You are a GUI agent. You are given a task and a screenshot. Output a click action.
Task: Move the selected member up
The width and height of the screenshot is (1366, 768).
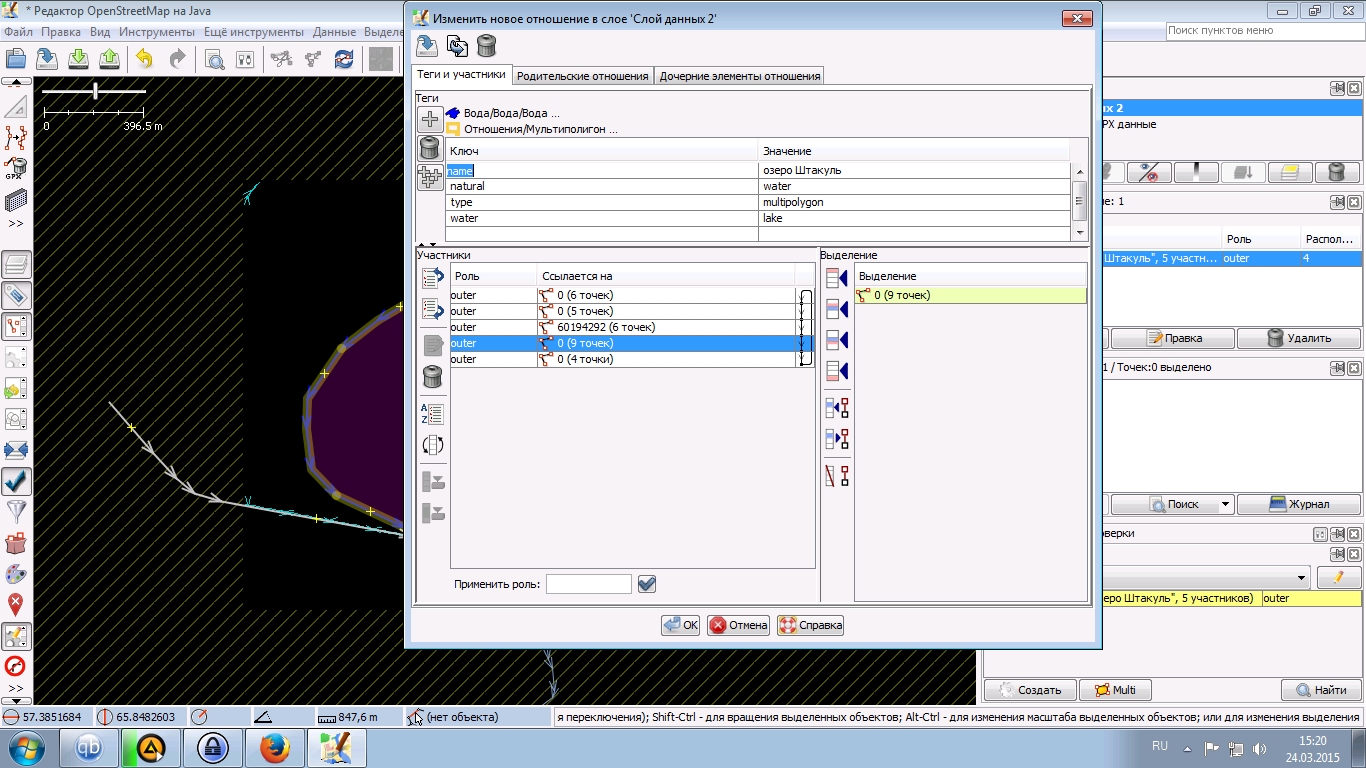click(432, 277)
